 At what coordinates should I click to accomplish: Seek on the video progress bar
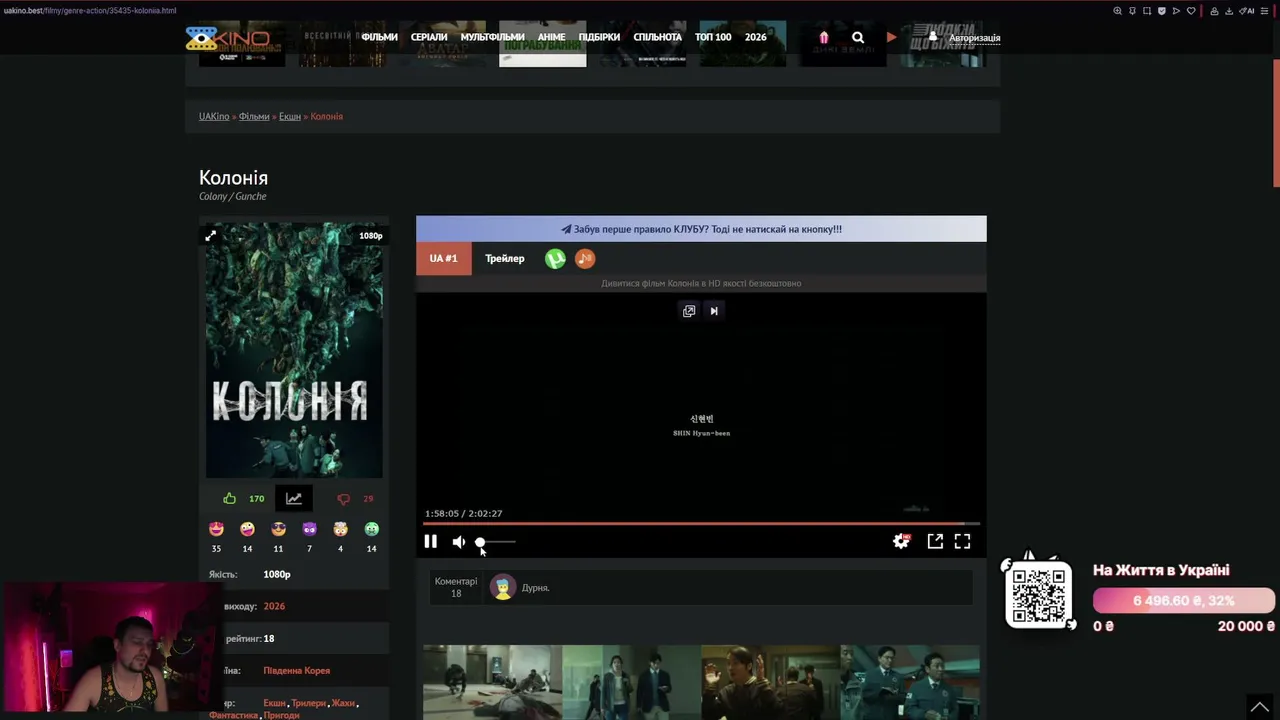[x=701, y=523]
